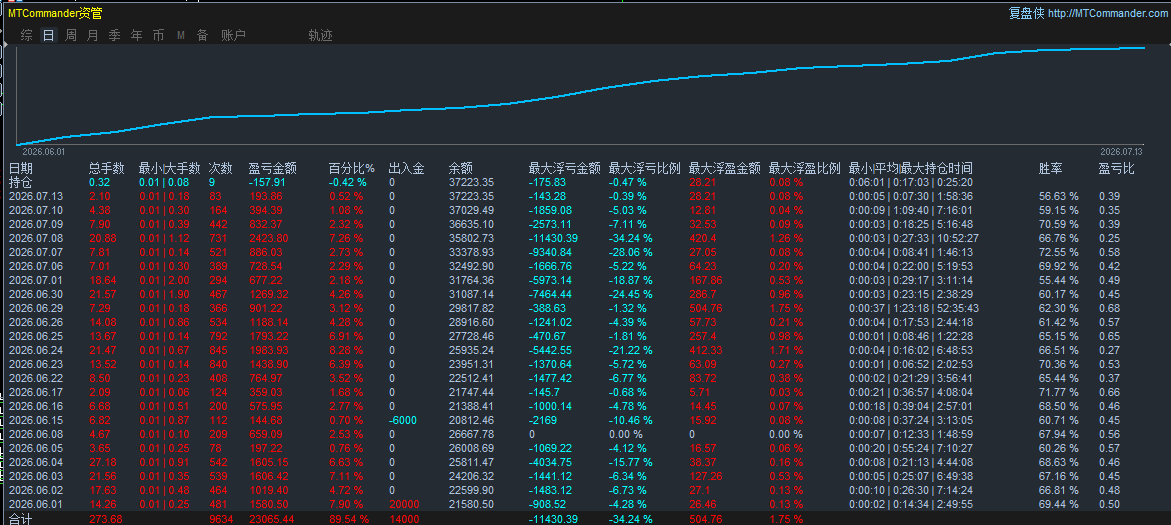Select the 日 daily tab

coord(49,35)
